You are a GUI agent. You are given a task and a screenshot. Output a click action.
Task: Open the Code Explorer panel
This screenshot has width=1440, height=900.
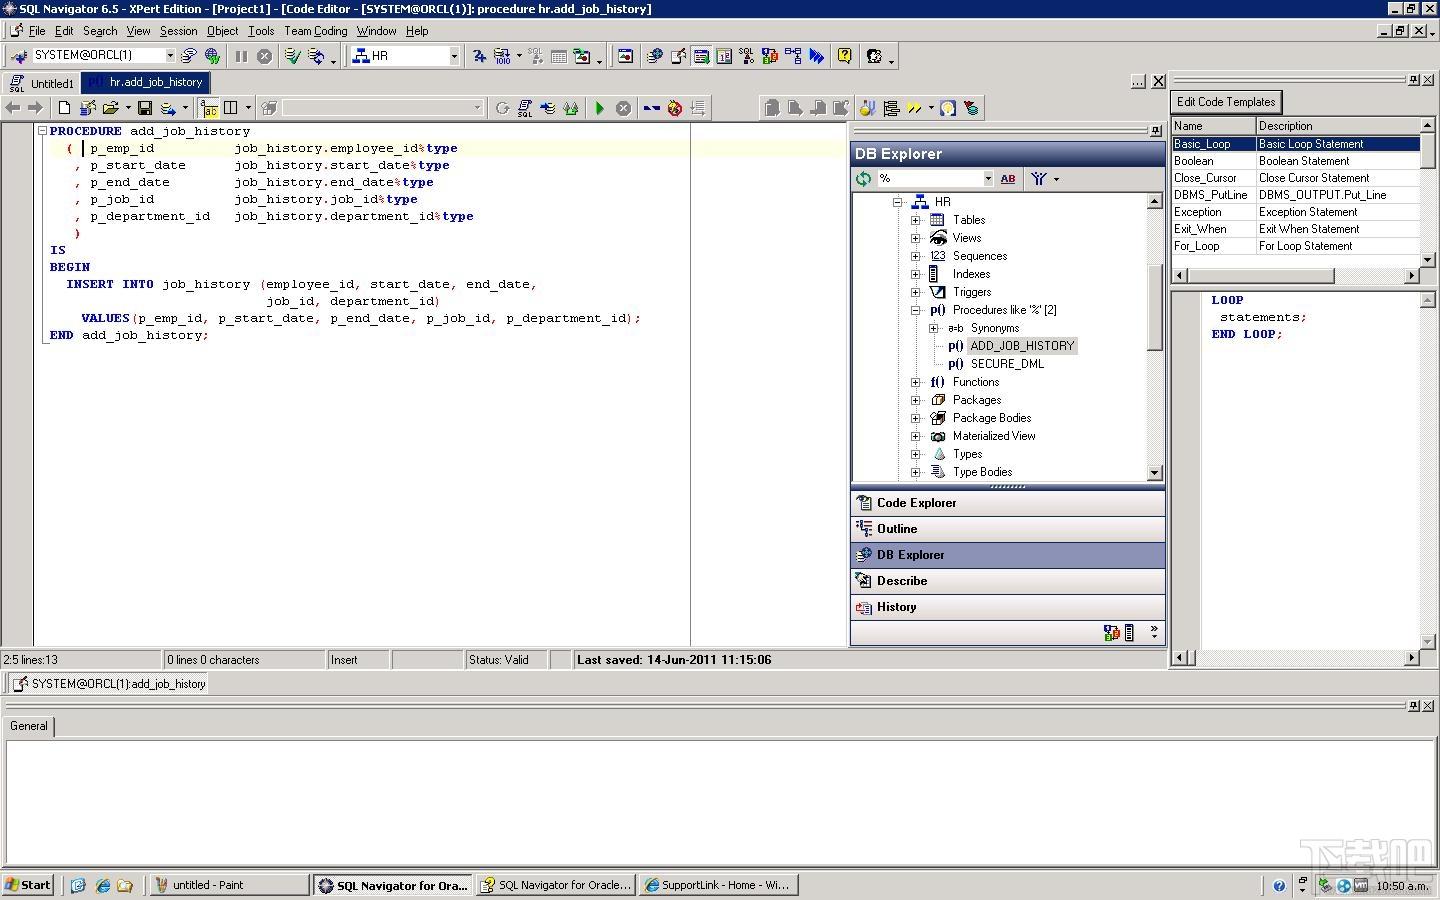1008,503
